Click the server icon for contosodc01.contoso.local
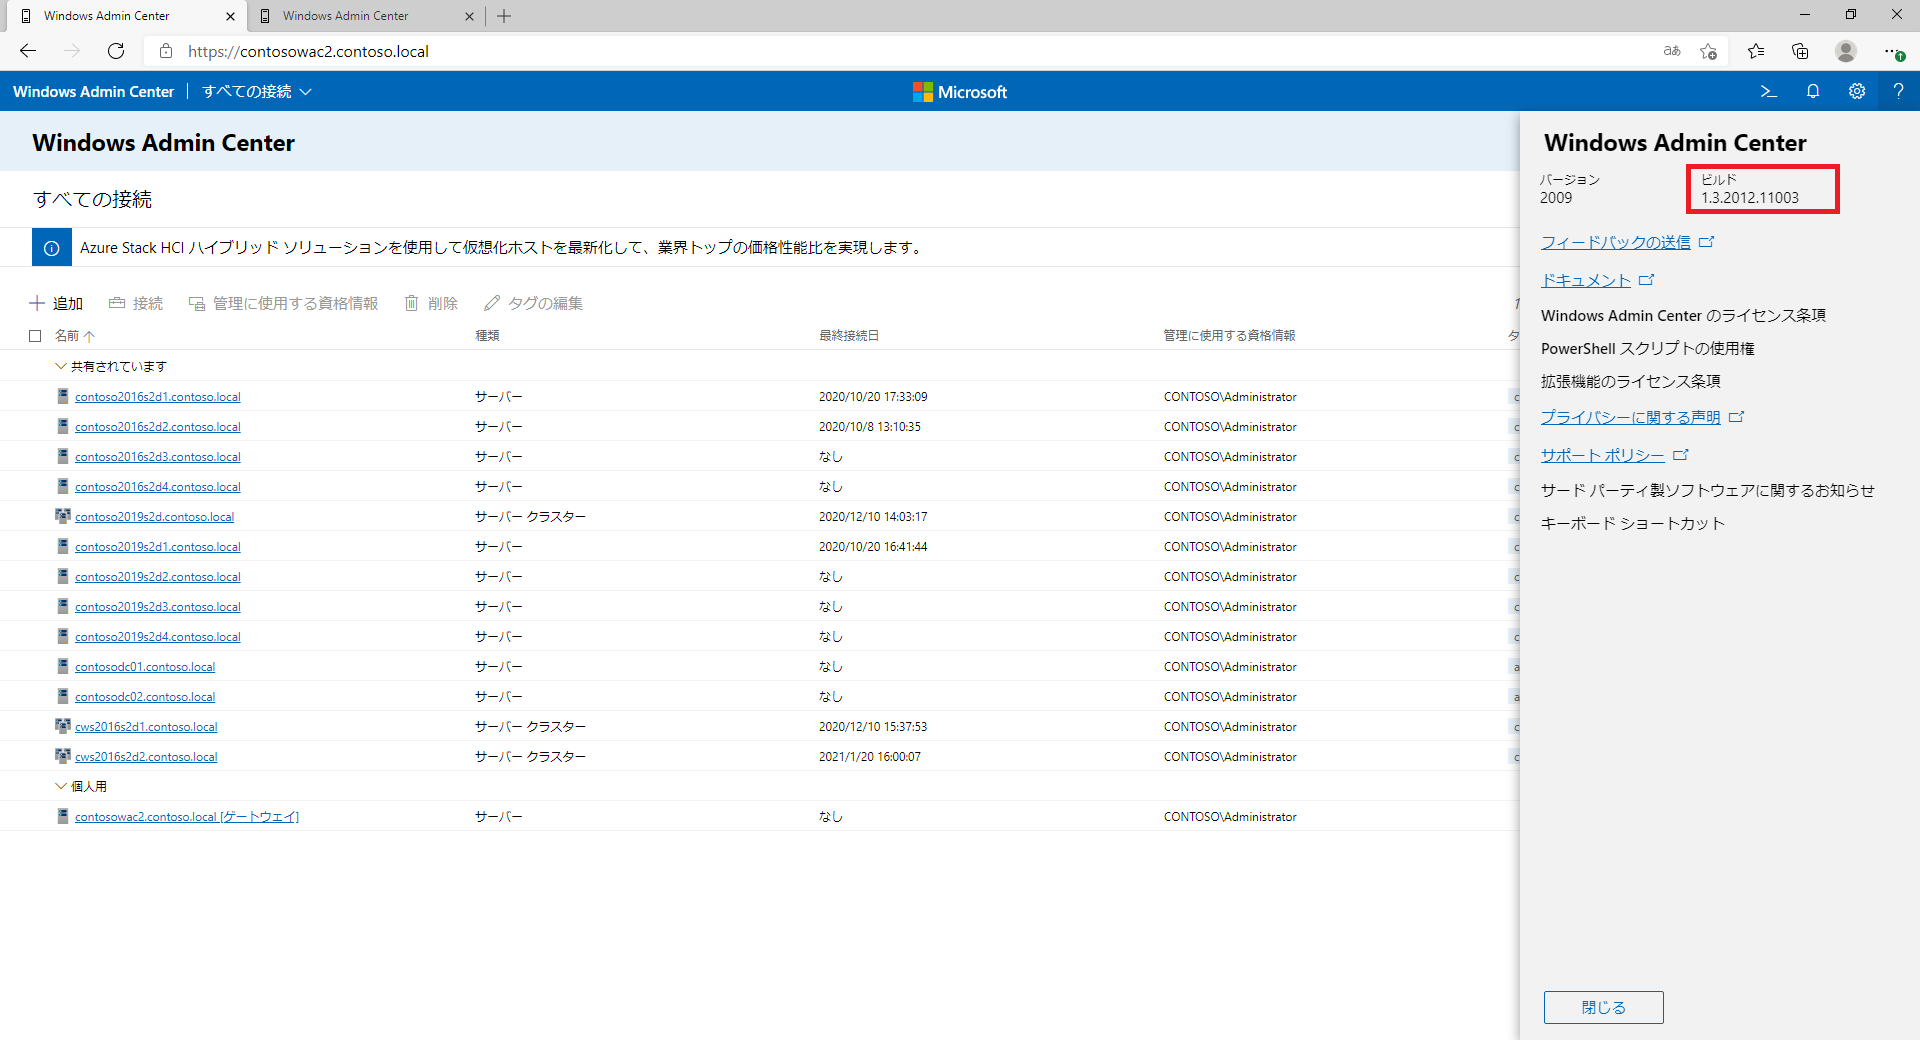Image resolution: width=1920 pixels, height=1040 pixels. click(x=63, y=666)
